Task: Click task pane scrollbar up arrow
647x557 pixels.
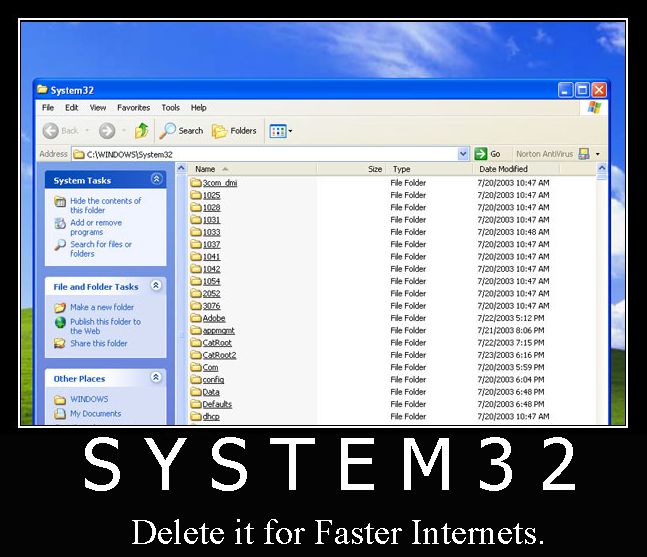Action: pyautogui.click(x=181, y=168)
